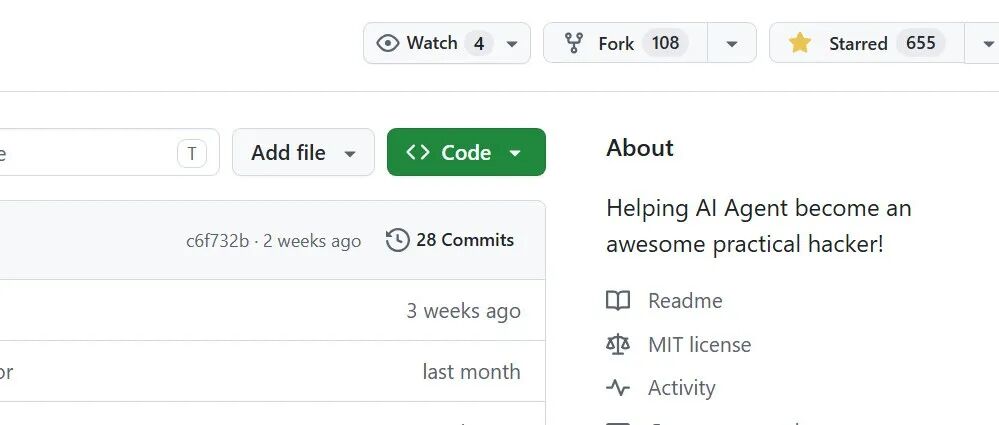The height and width of the screenshot is (425, 999).
Task: Click the Fork repository icon
Action: pyautogui.click(x=574, y=43)
